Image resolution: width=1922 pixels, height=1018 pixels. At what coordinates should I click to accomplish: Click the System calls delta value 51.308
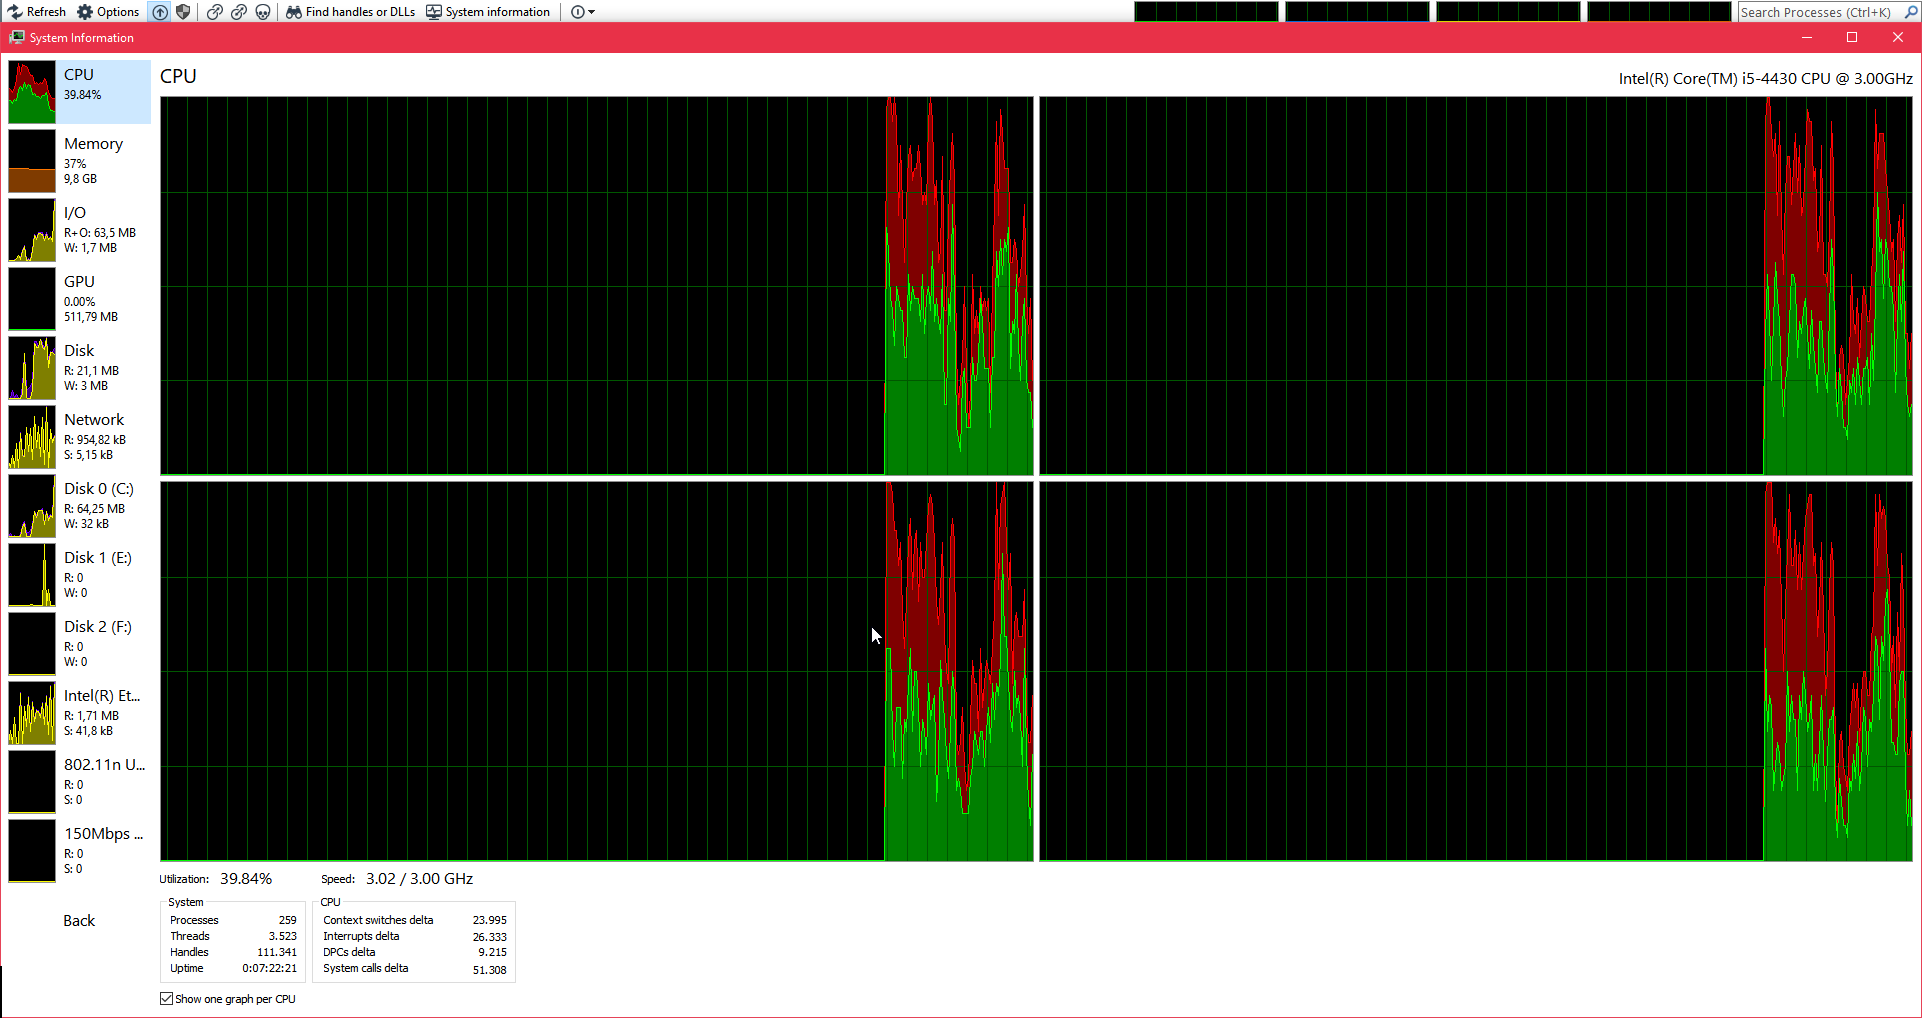(490, 970)
